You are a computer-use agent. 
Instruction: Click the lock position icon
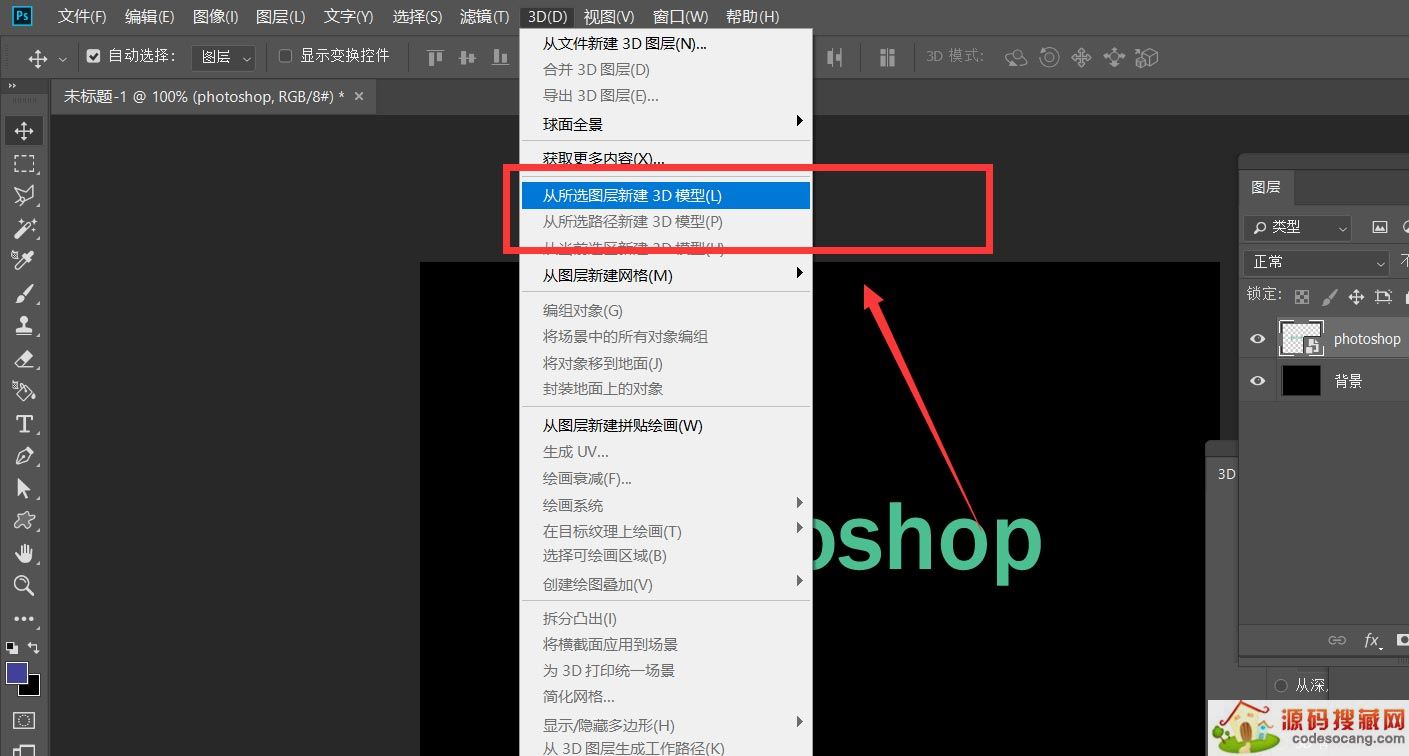click(1356, 297)
